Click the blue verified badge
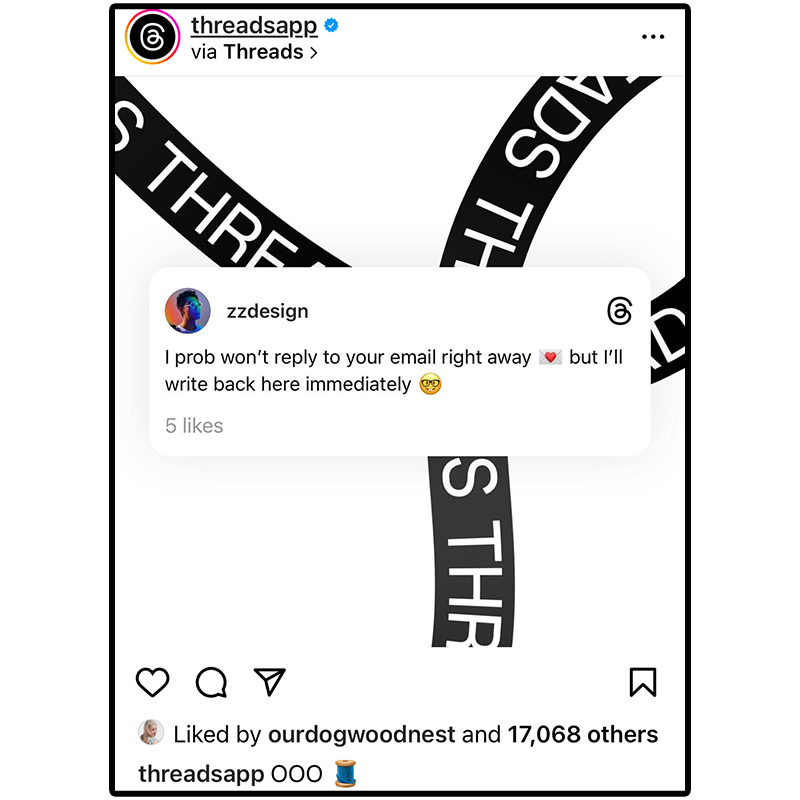This screenshot has height=800, width=800. click(331, 25)
